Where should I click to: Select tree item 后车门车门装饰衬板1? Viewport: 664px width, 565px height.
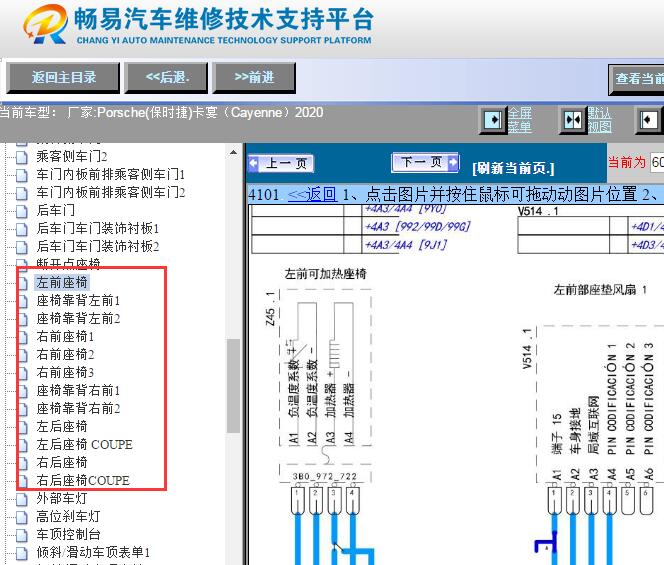(x=98, y=228)
